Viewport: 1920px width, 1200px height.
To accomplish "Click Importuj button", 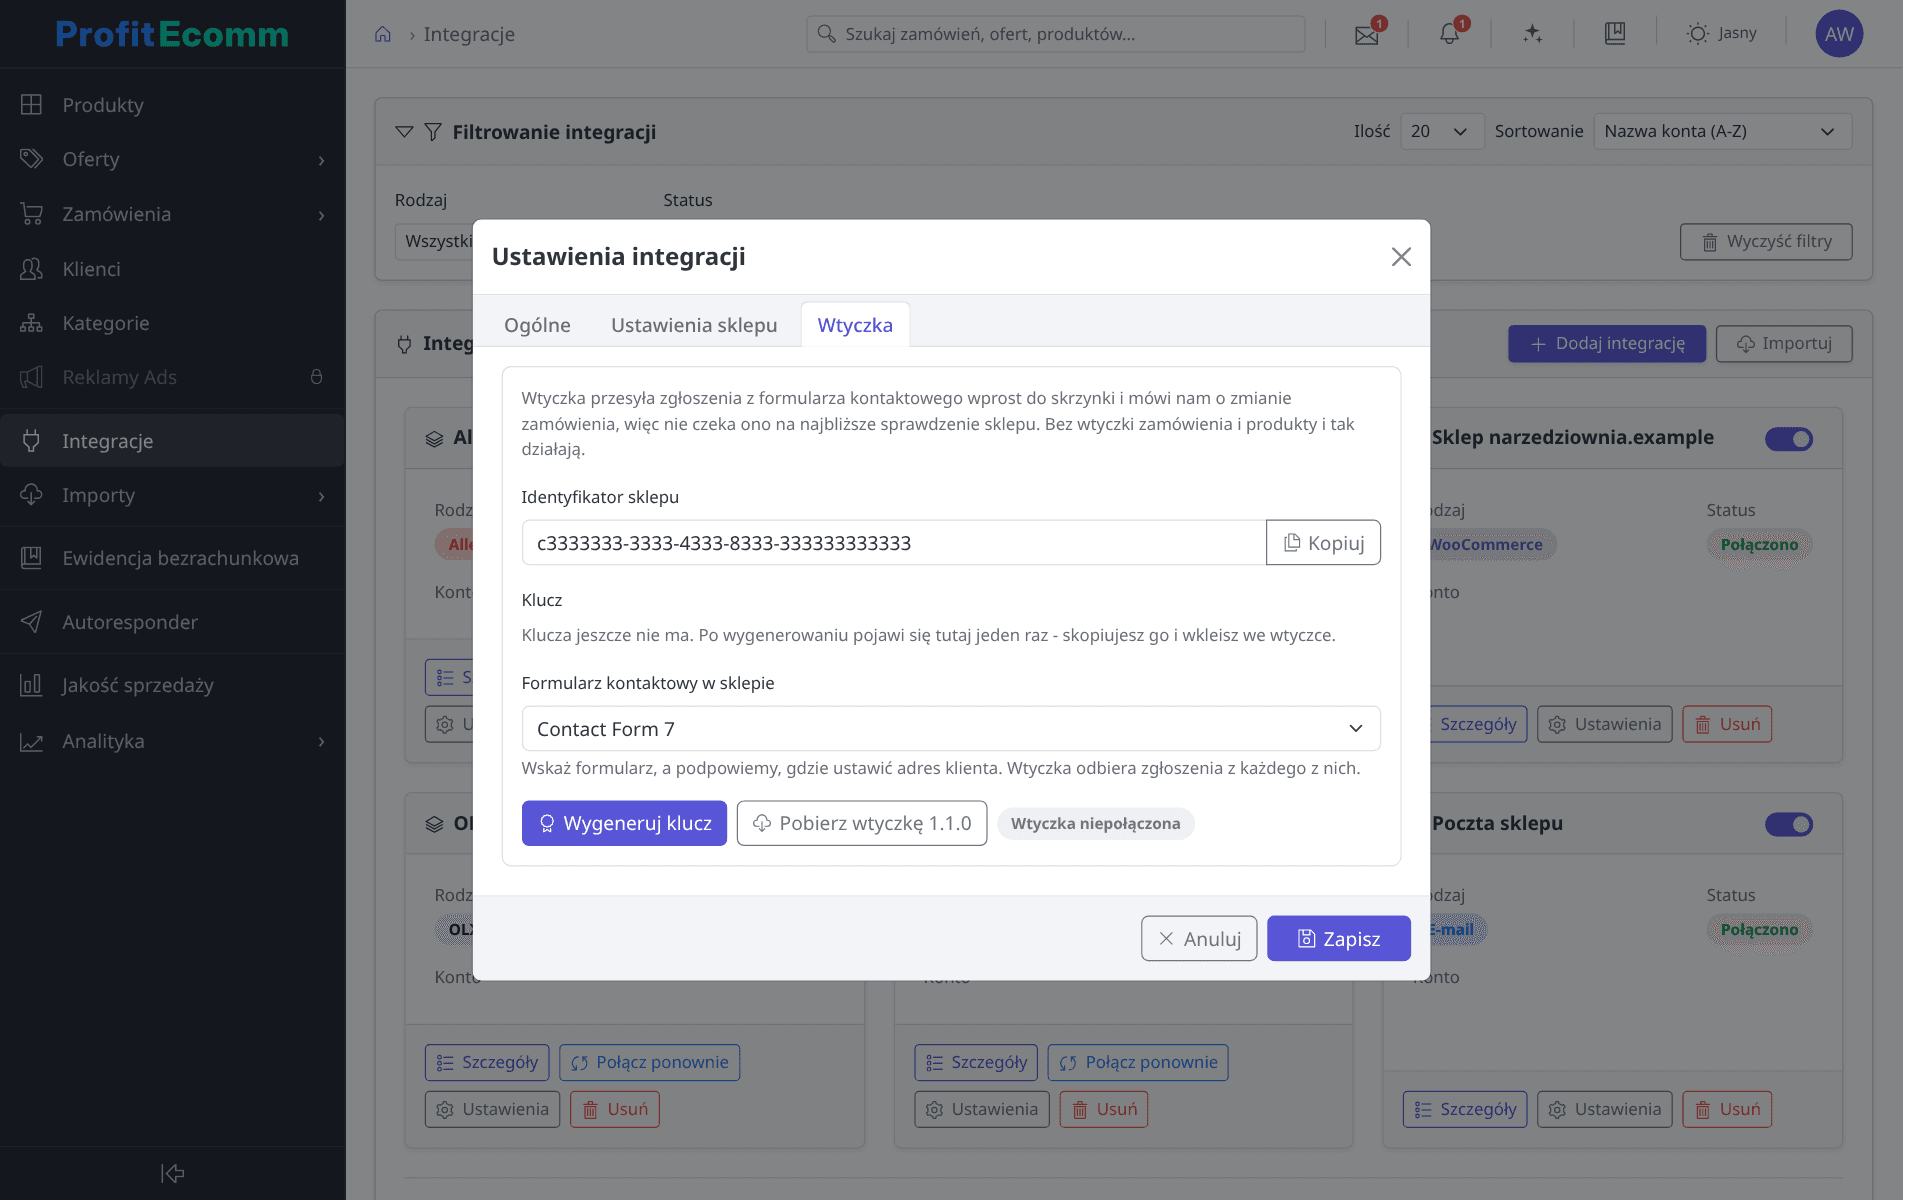I will [x=1784, y=343].
